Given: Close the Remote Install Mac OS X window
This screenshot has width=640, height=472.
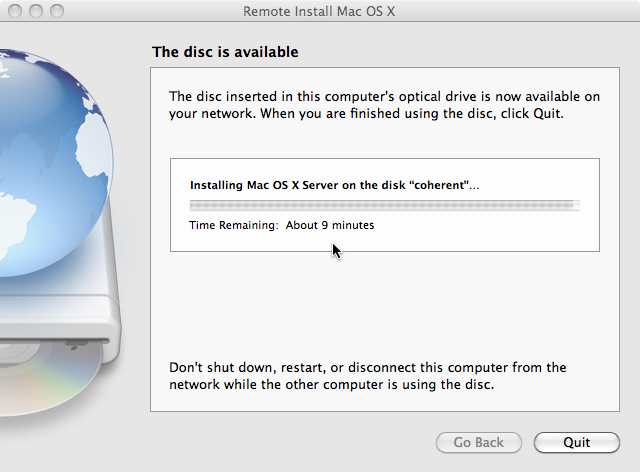Looking at the screenshot, I should click(15, 11).
